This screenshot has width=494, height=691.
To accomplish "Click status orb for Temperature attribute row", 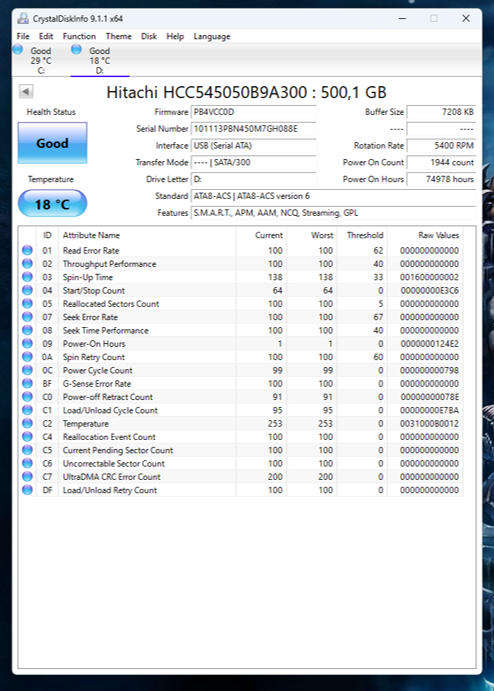I will point(27,423).
